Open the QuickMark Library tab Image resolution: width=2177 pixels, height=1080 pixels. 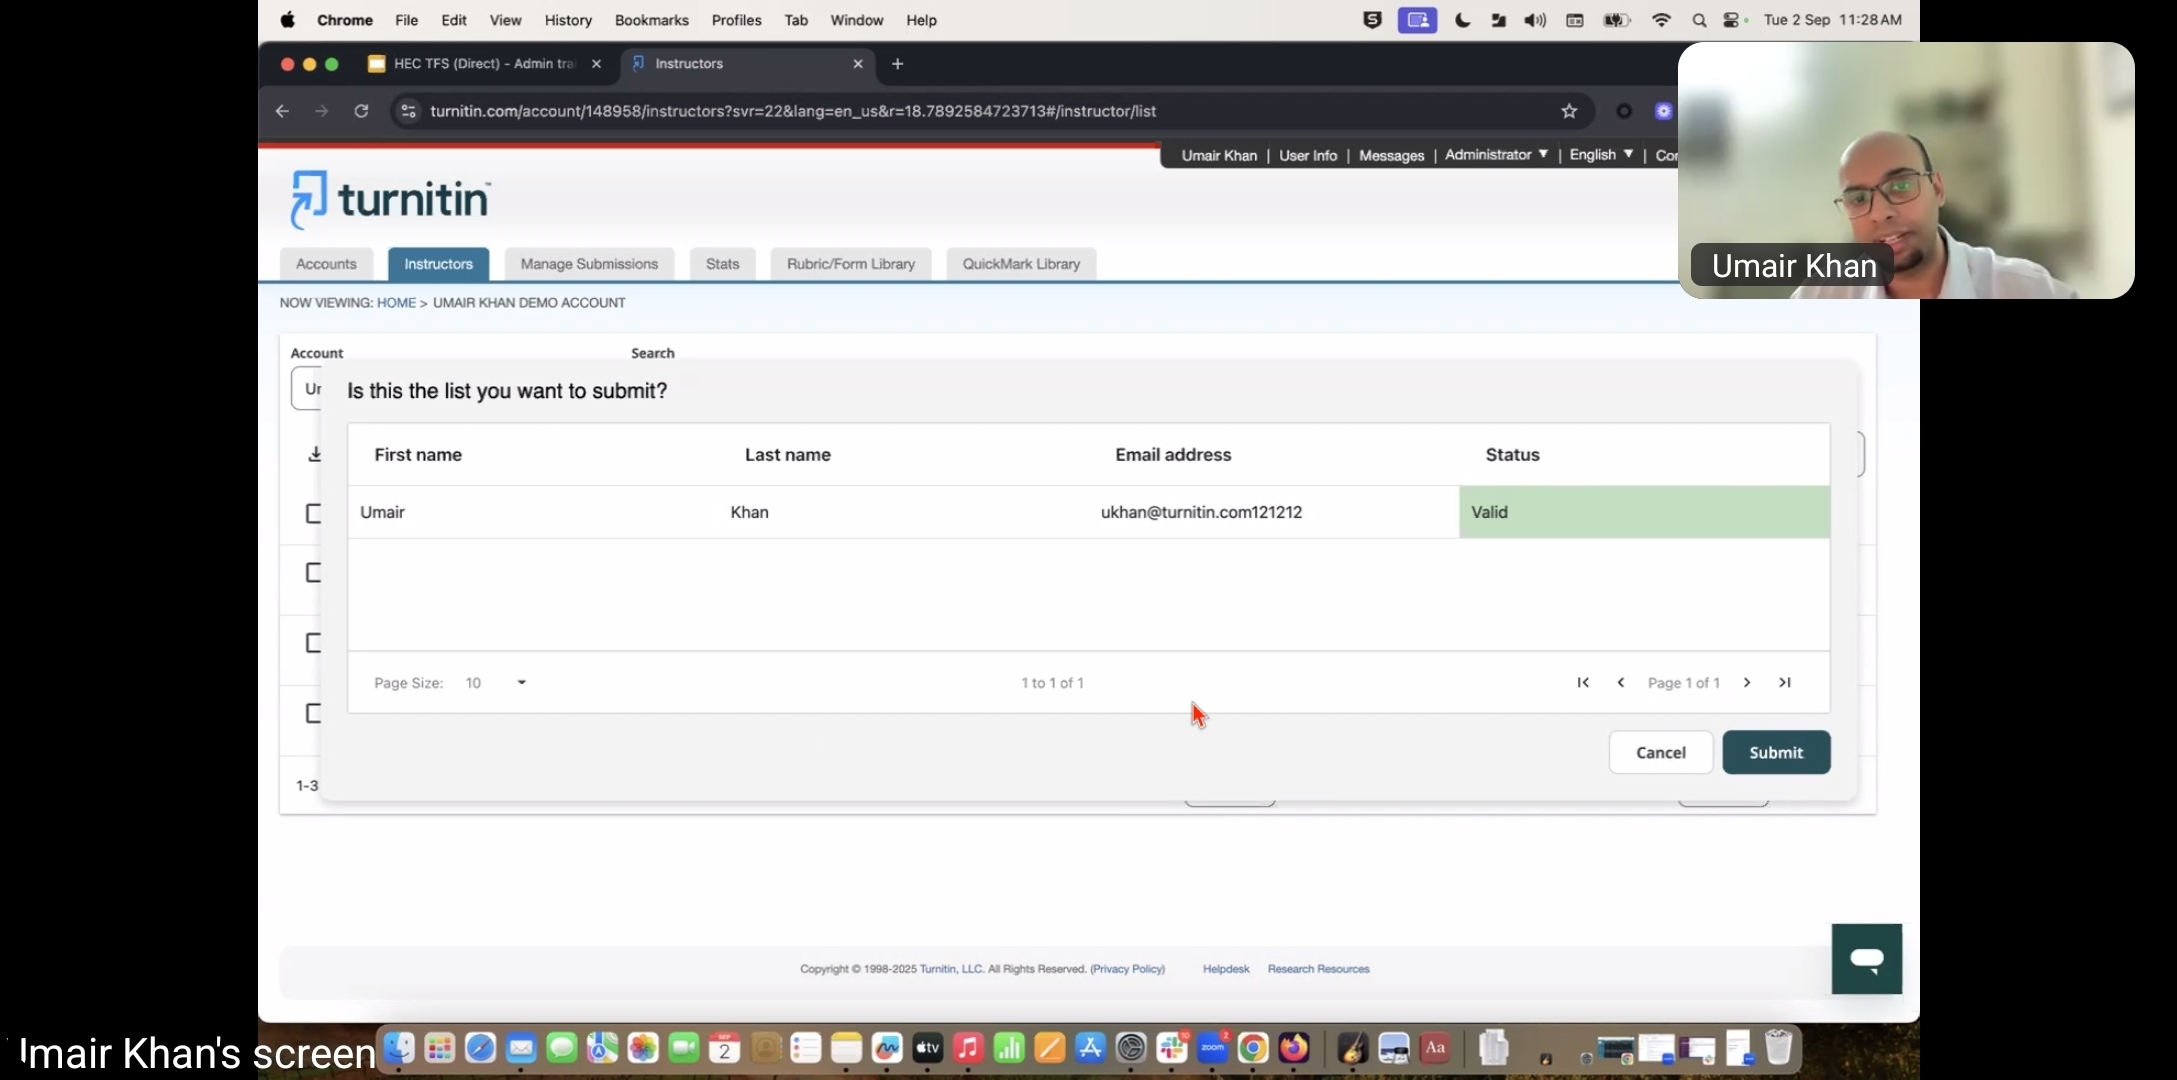tap(1020, 264)
